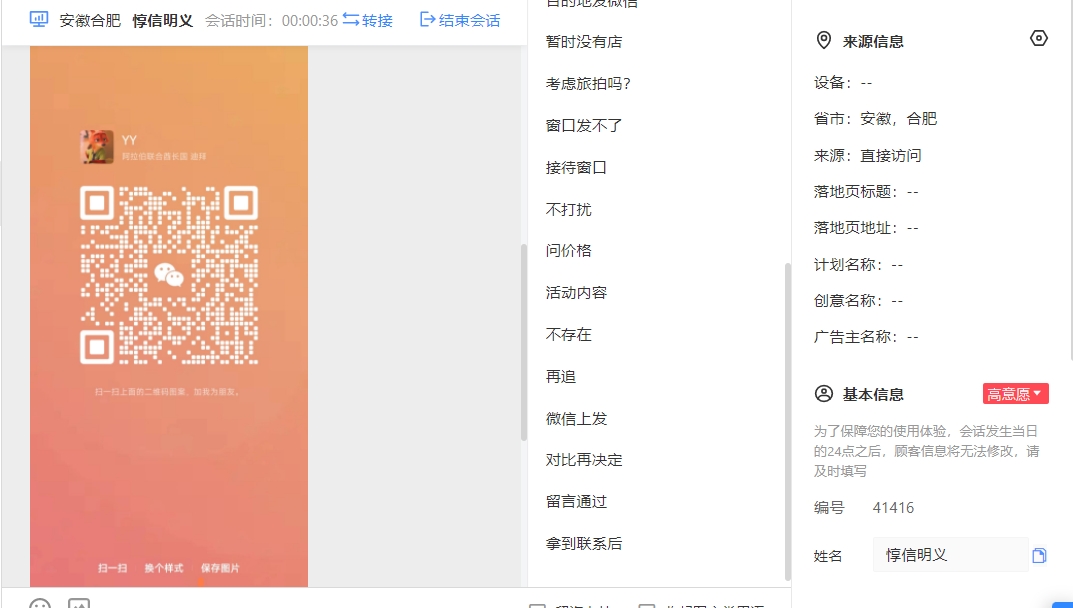The width and height of the screenshot is (1073, 608).
Task: Transfer the chat with 转接
Action: click(368, 21)
